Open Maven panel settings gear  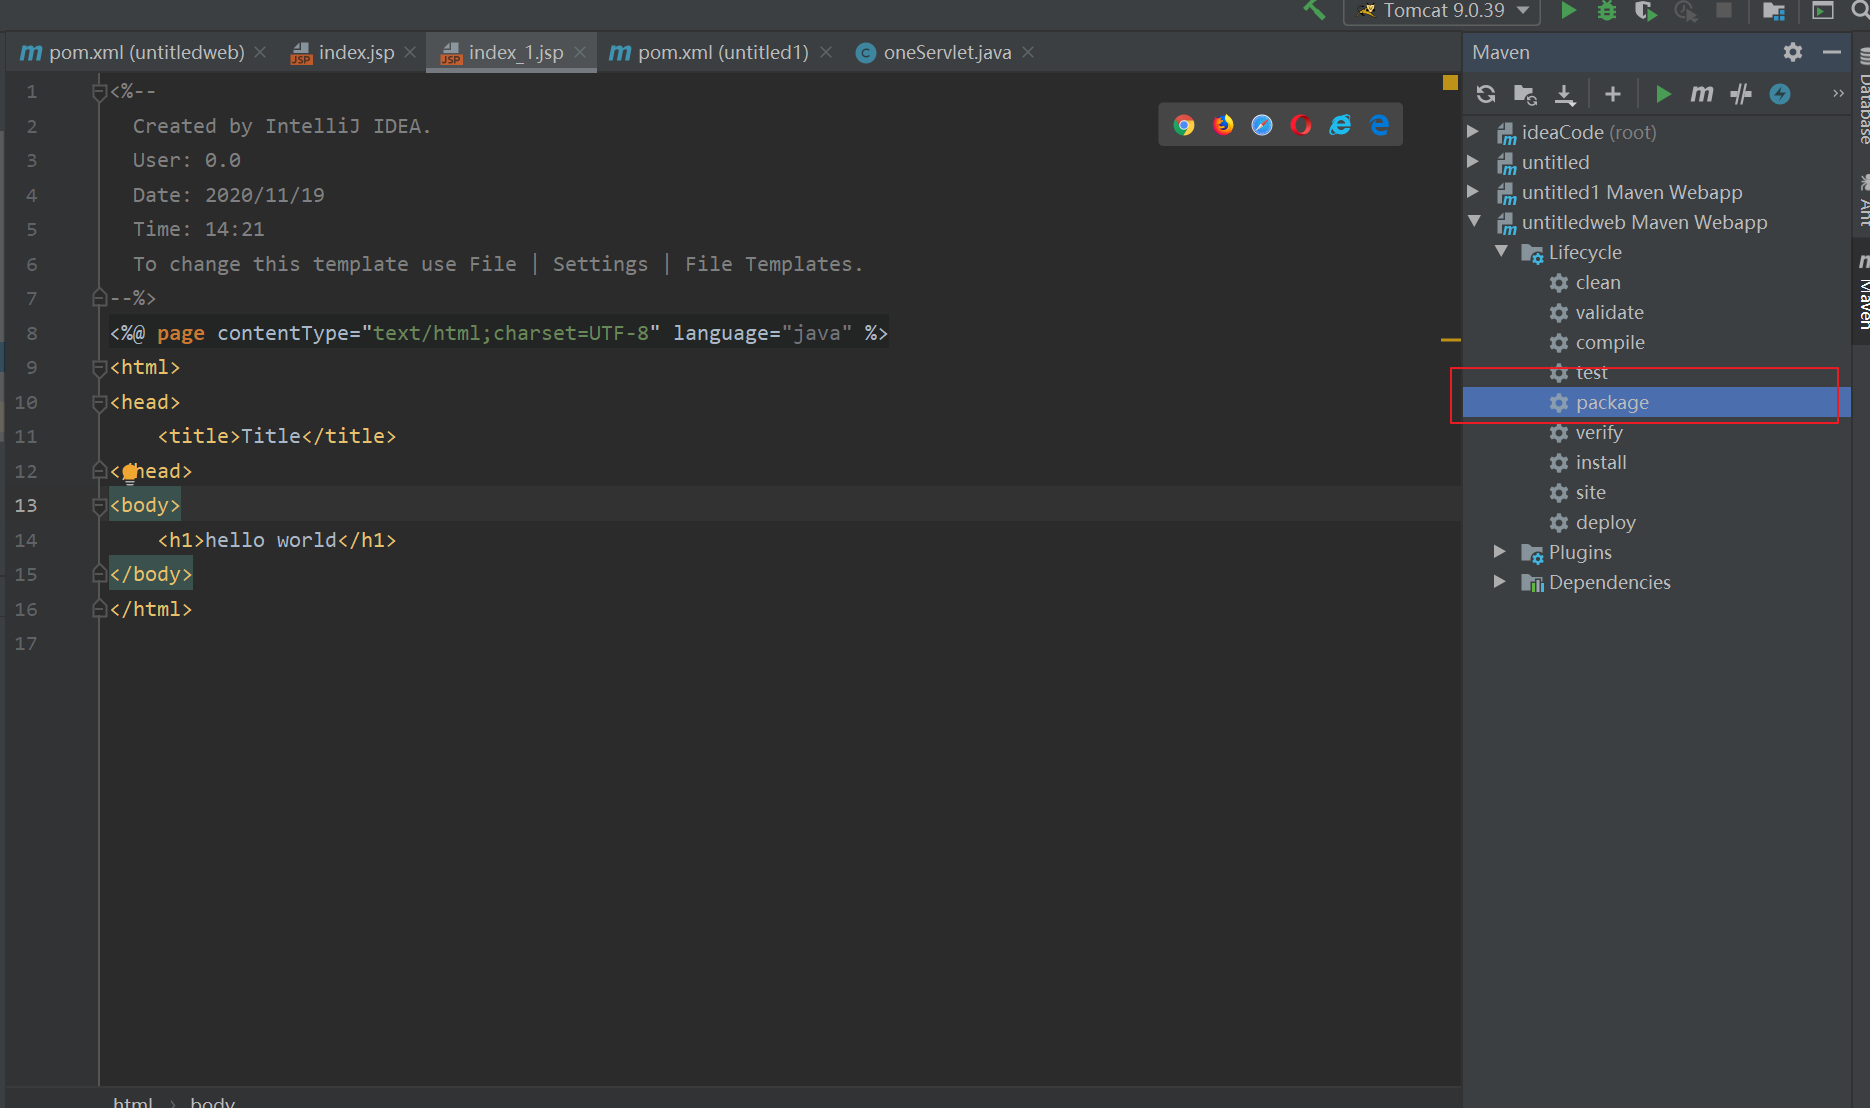[1793, 52]
